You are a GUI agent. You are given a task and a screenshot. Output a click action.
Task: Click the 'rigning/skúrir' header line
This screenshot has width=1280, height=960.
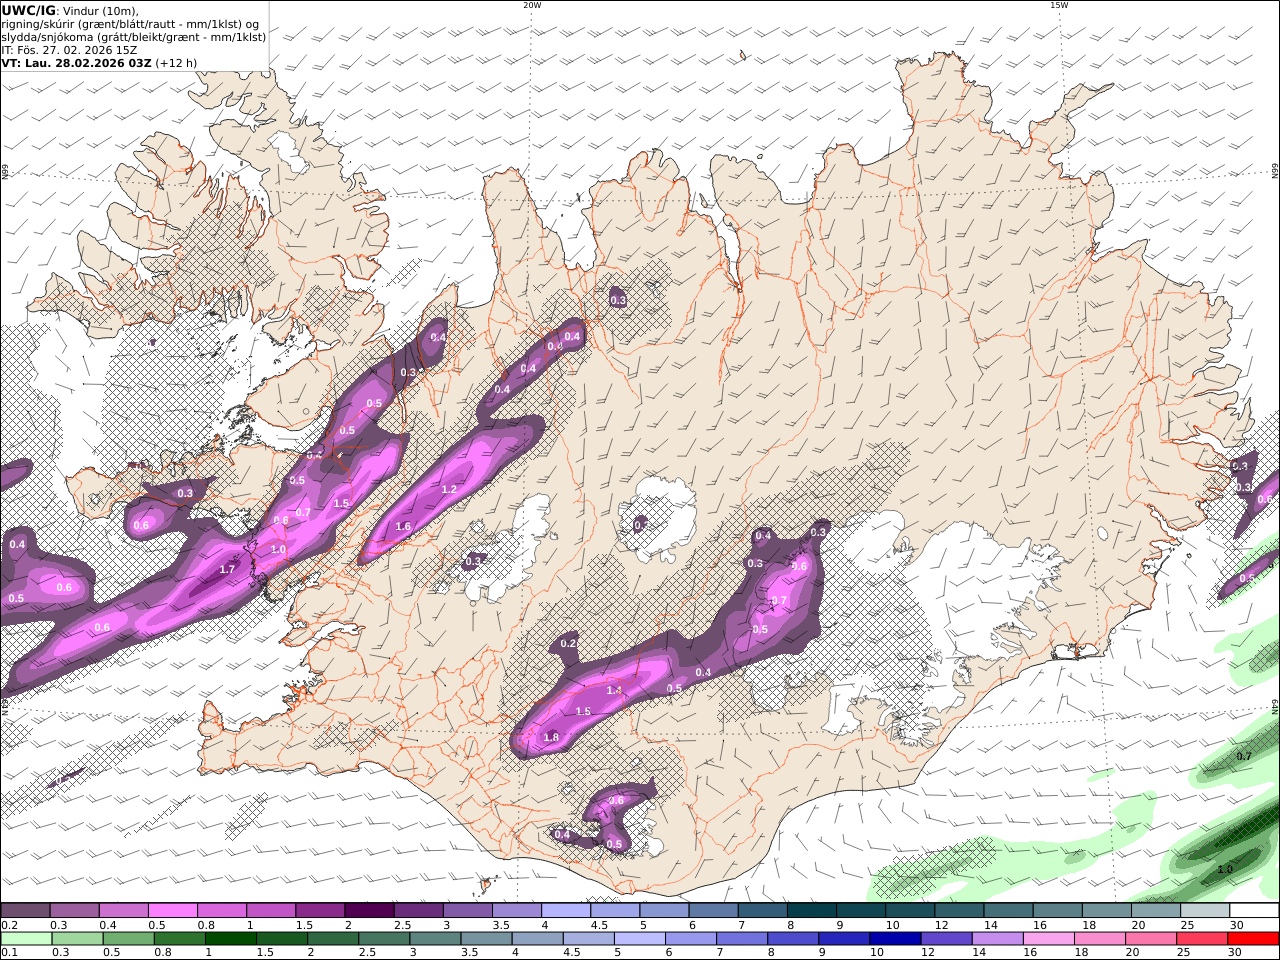[130, 23]
